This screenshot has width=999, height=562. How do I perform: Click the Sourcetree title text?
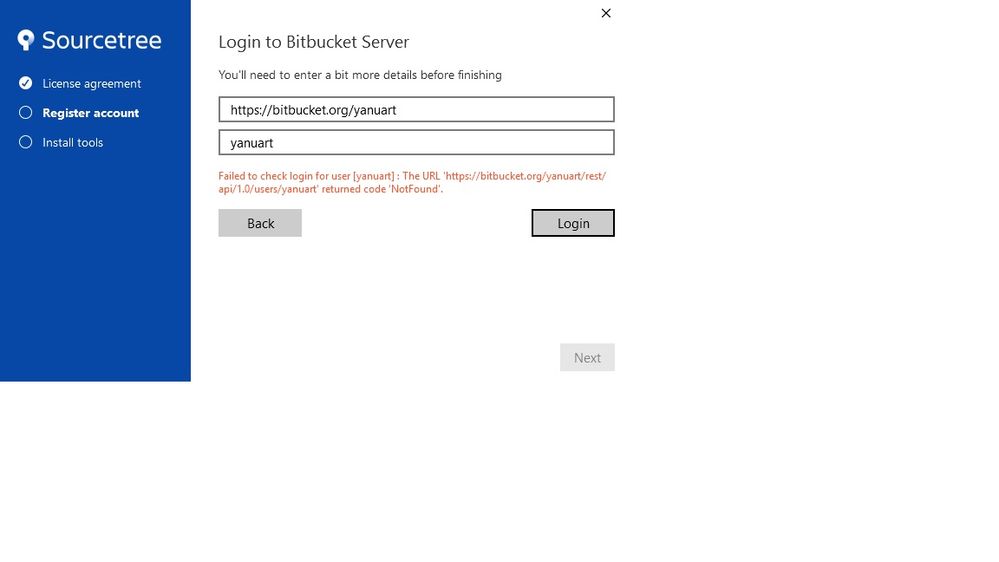coord(101,40)
